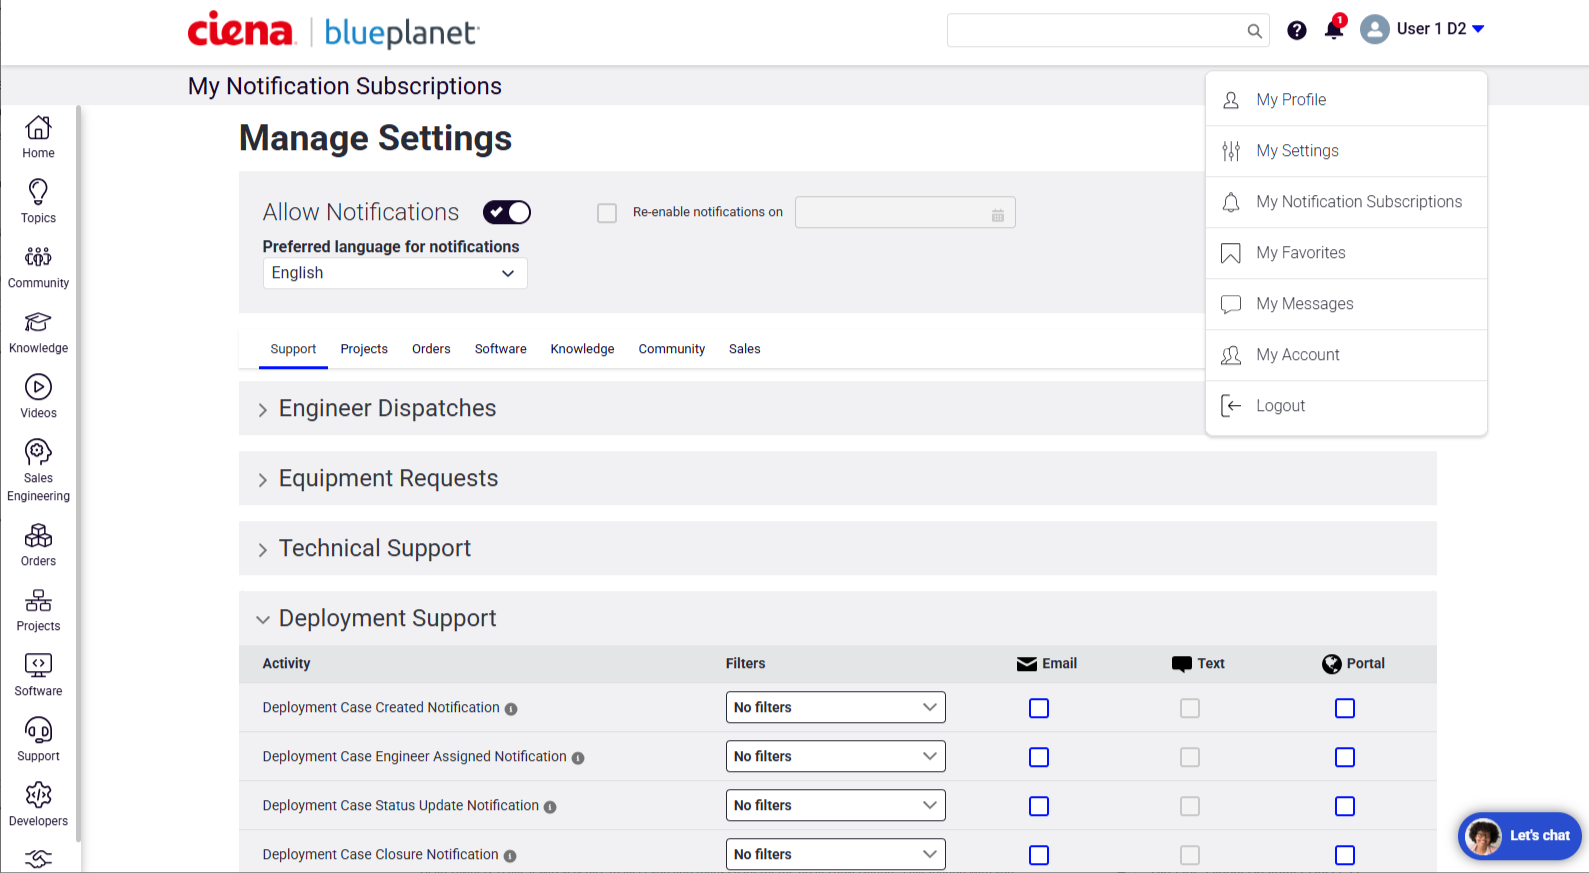This screenshot has height=873, width=1589.
Task: Open filters dropdown for Status Update Notification
Action: (x=835, y=806)
